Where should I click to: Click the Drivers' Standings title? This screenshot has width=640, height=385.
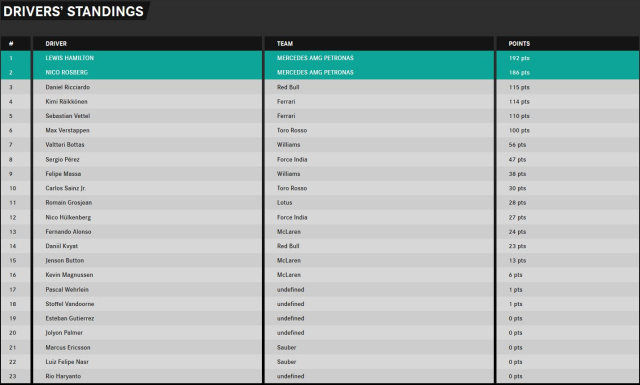click(73, 11)
